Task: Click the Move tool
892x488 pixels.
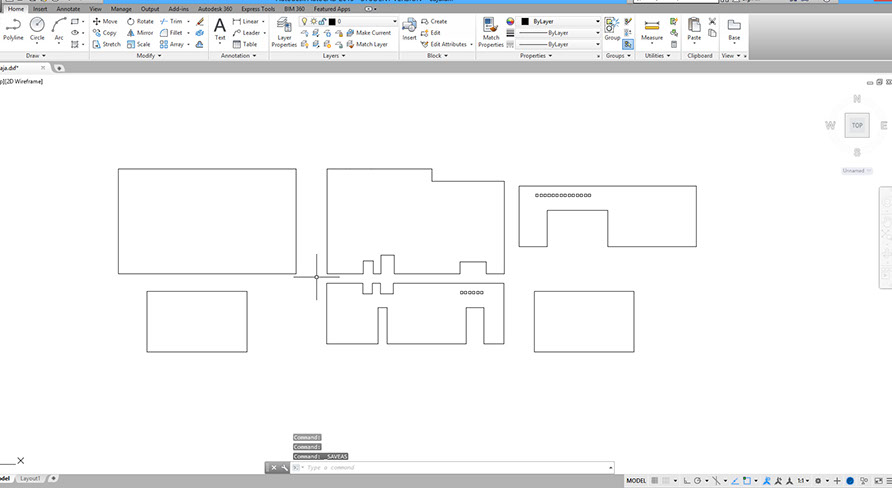Action: coord(105,21)
